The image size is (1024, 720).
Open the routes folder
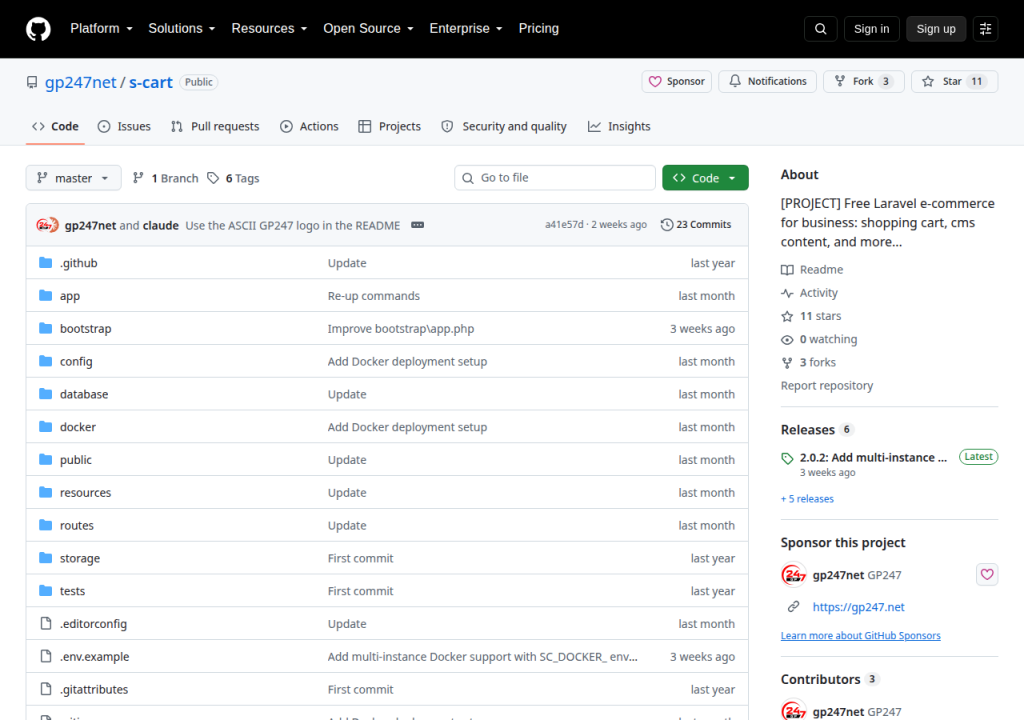point(76,525)
